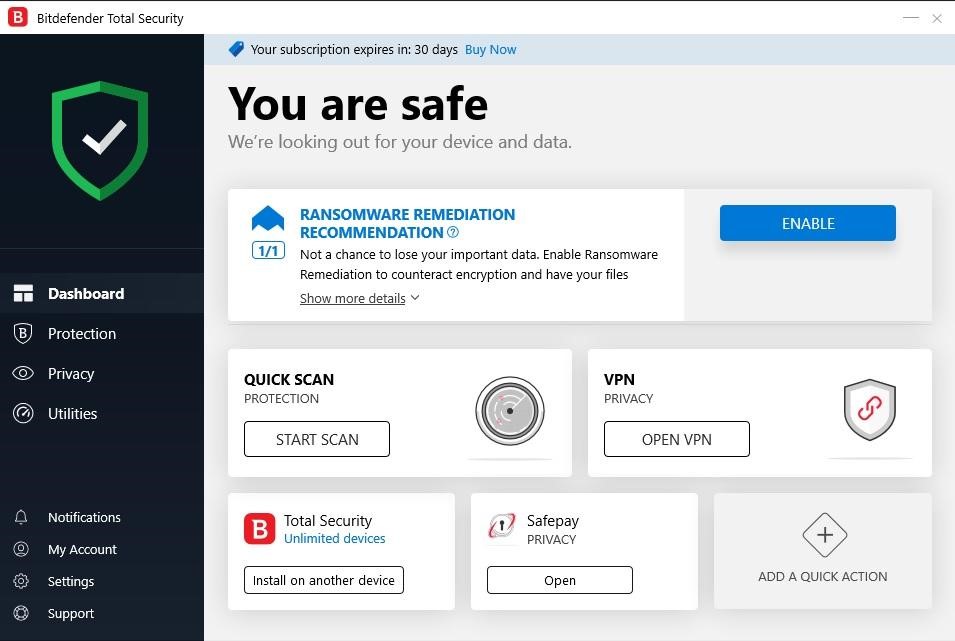Click the My Account person icon
Viewport: 955px width, 641px height.
tap(21, 549)
